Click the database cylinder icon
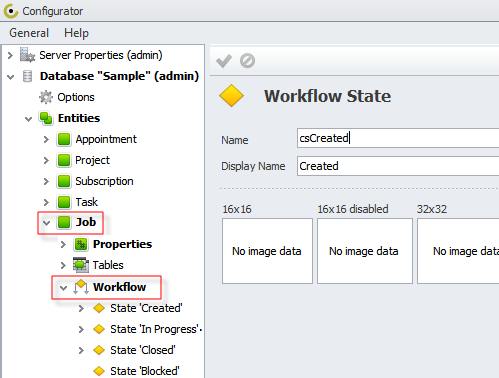The image size is (499, 378). point(27,76)
